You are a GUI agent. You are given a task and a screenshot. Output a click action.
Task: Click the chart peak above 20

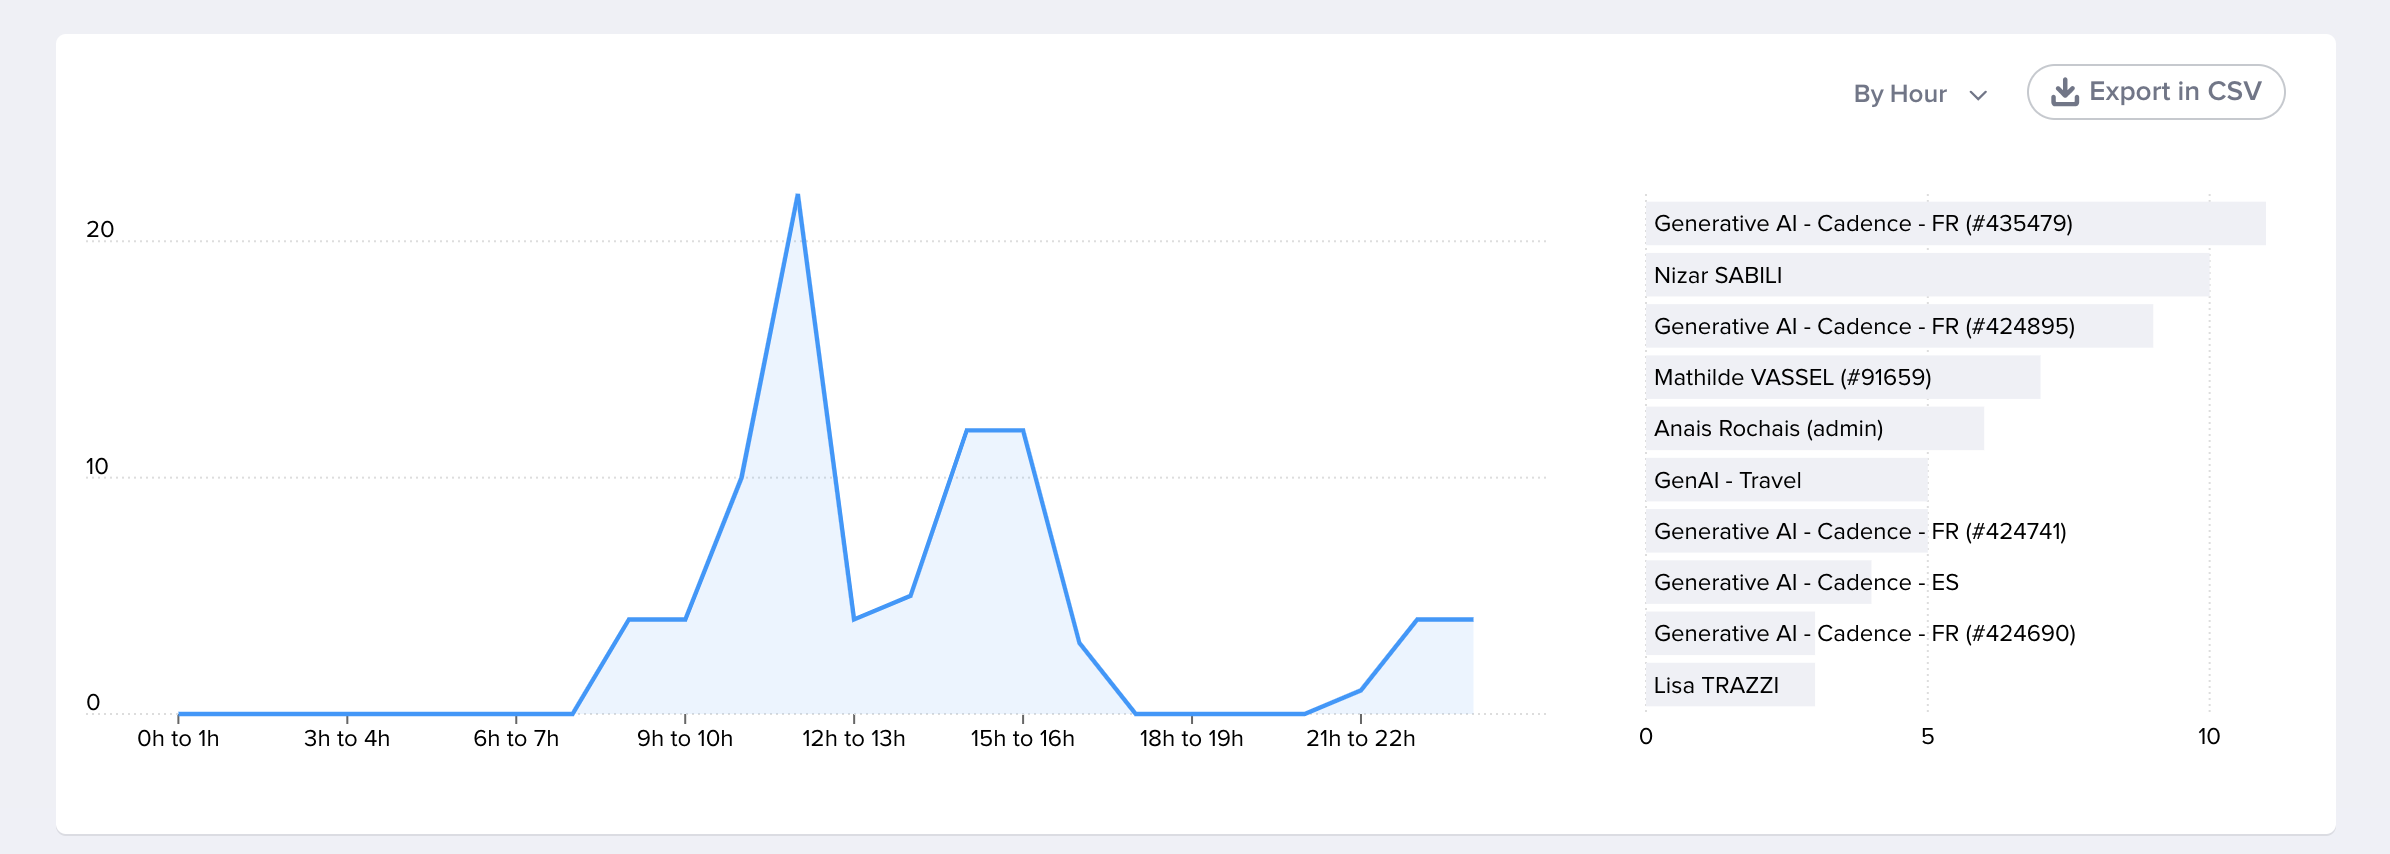(797, 195)
